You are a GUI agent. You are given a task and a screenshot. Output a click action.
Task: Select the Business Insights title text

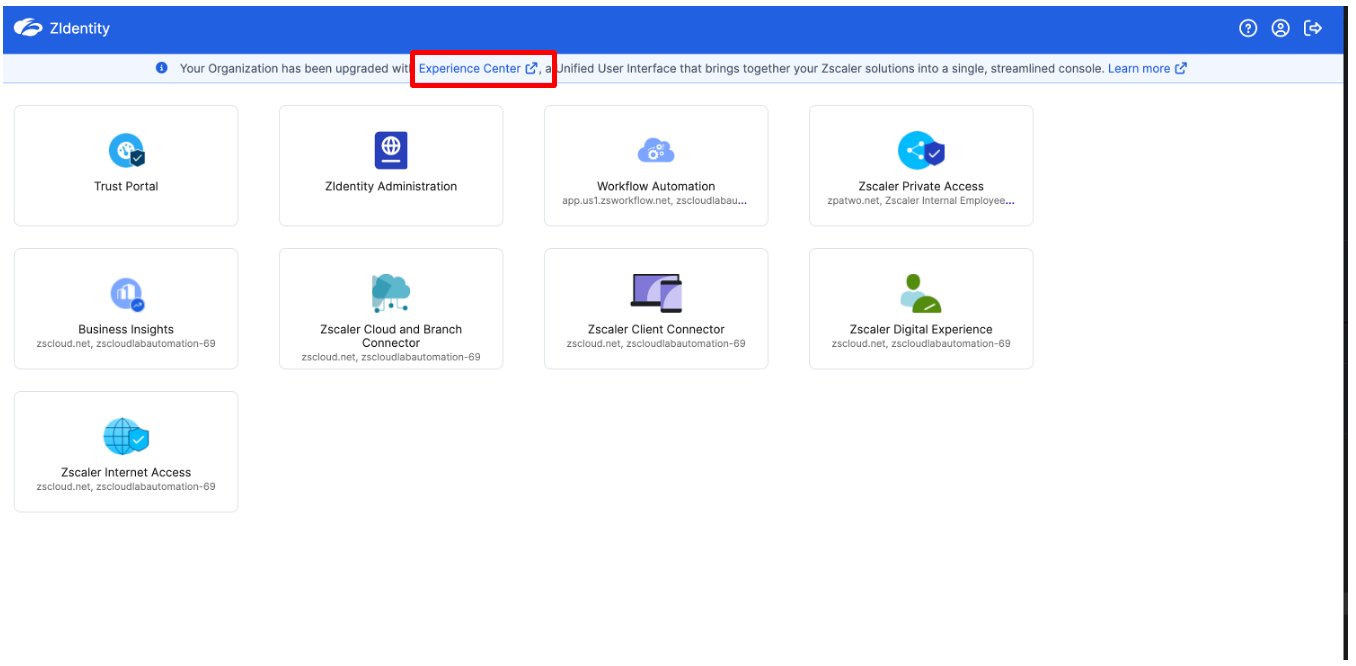pos(126,329)
